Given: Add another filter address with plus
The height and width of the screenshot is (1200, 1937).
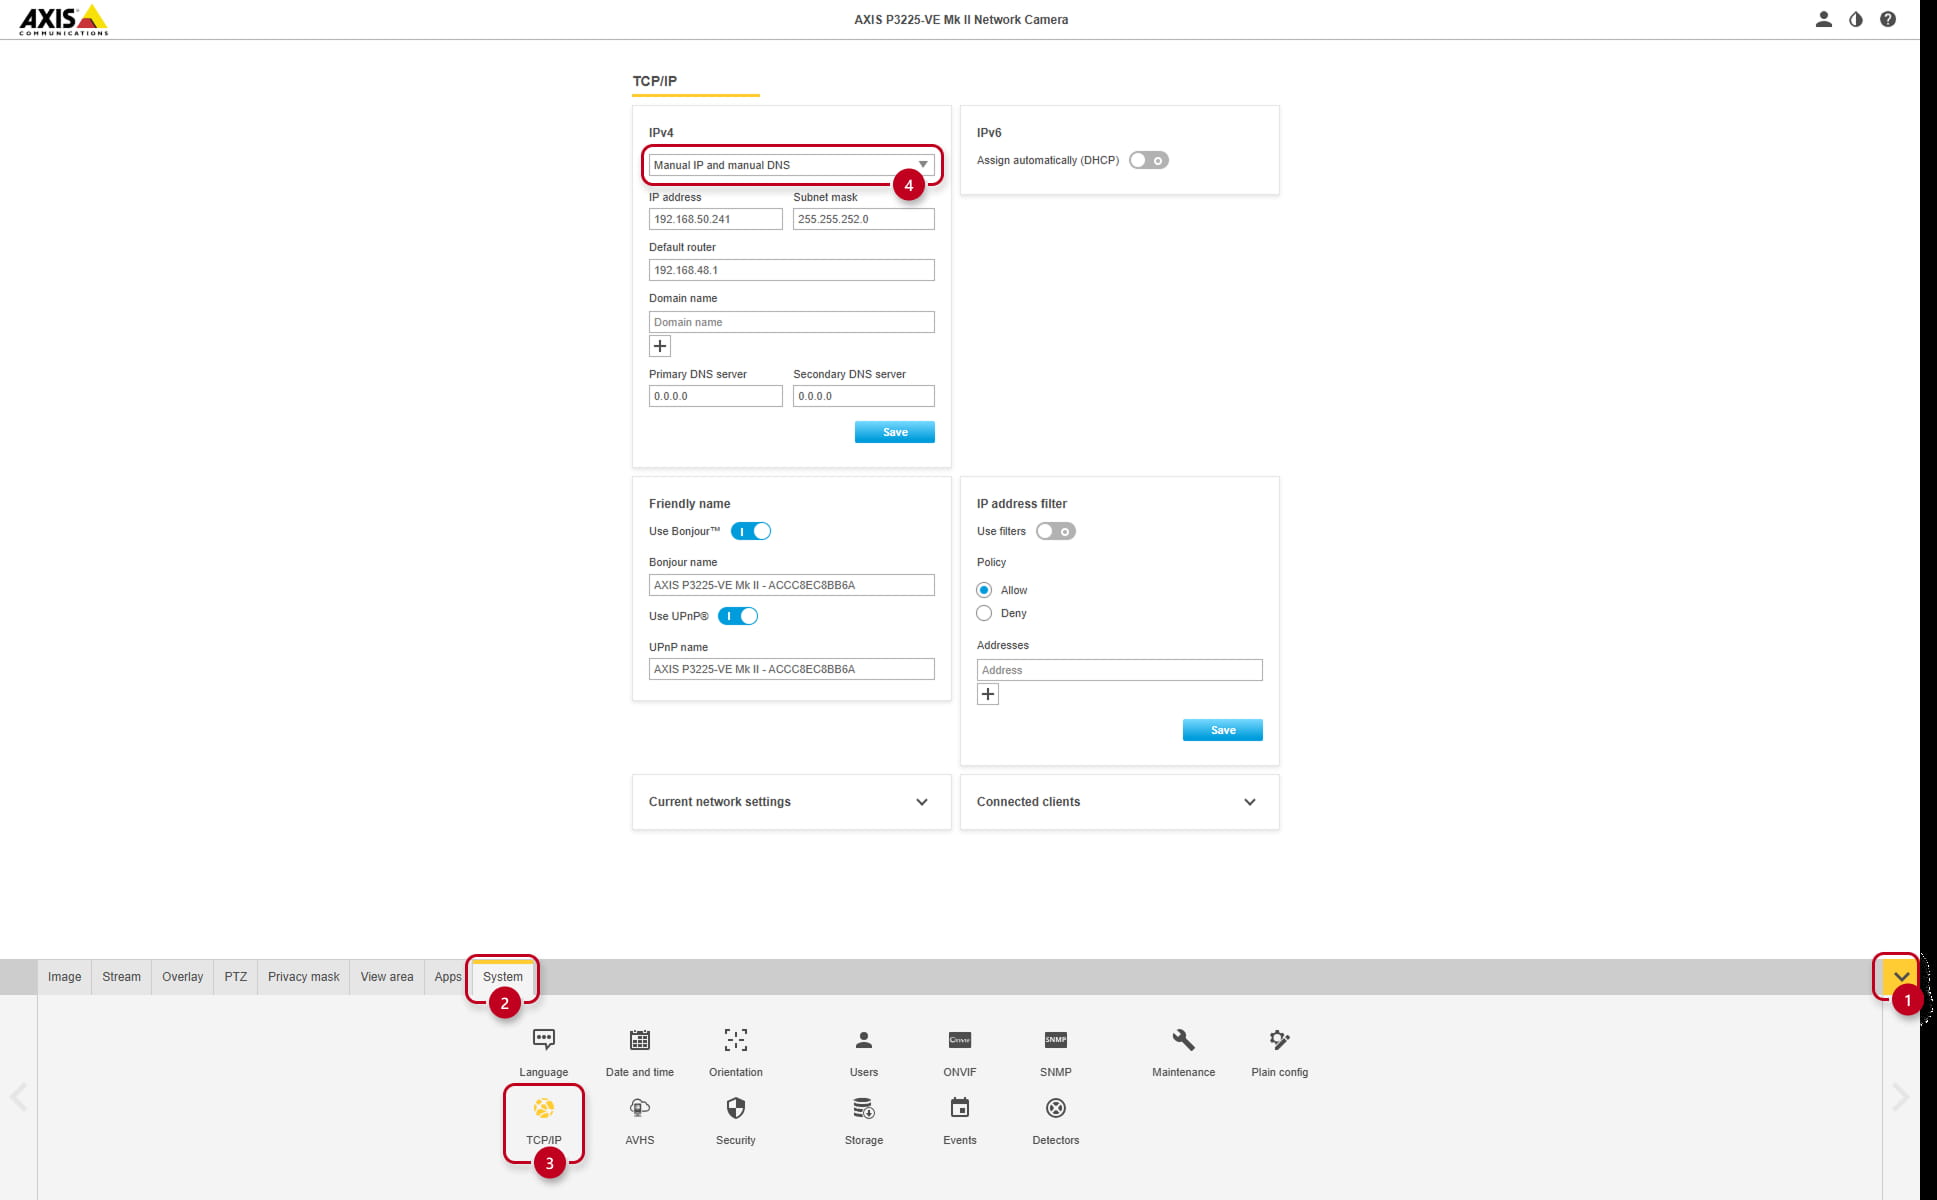Looking at the screenshot, I should [x=988, y=694].
